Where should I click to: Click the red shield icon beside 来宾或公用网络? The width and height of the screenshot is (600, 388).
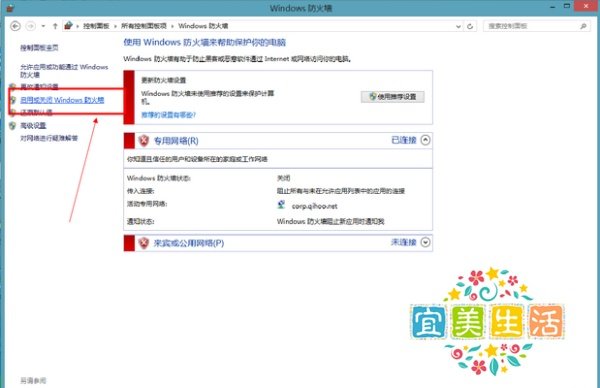click(x=143, y=243)
